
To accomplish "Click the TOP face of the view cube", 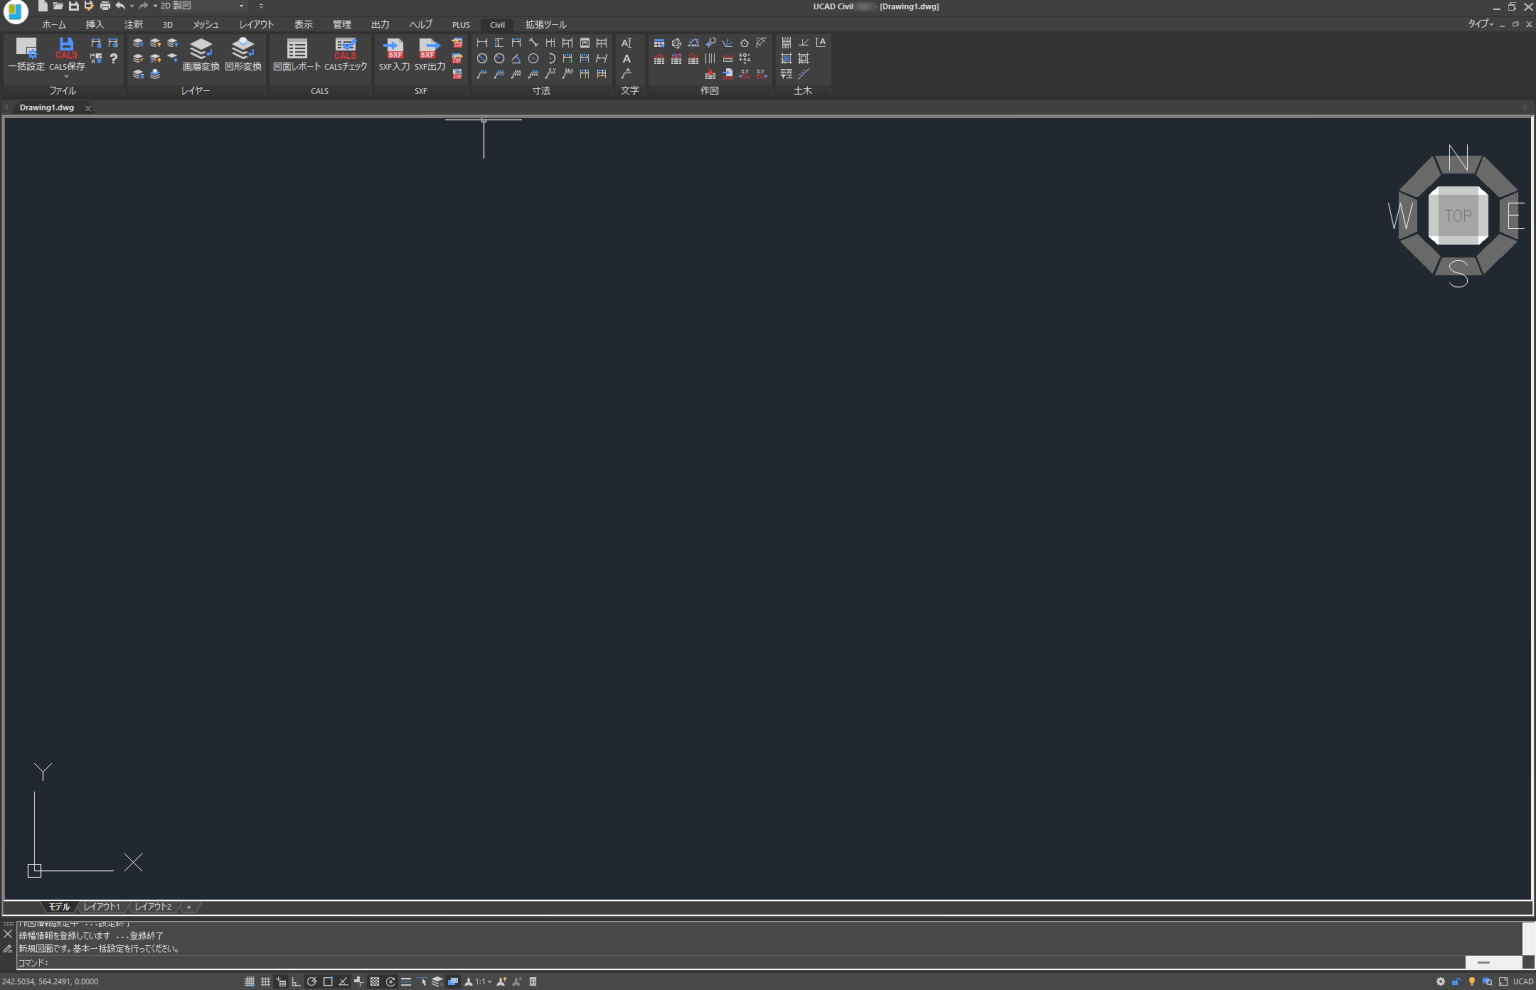I will (x=1458, y=215).
